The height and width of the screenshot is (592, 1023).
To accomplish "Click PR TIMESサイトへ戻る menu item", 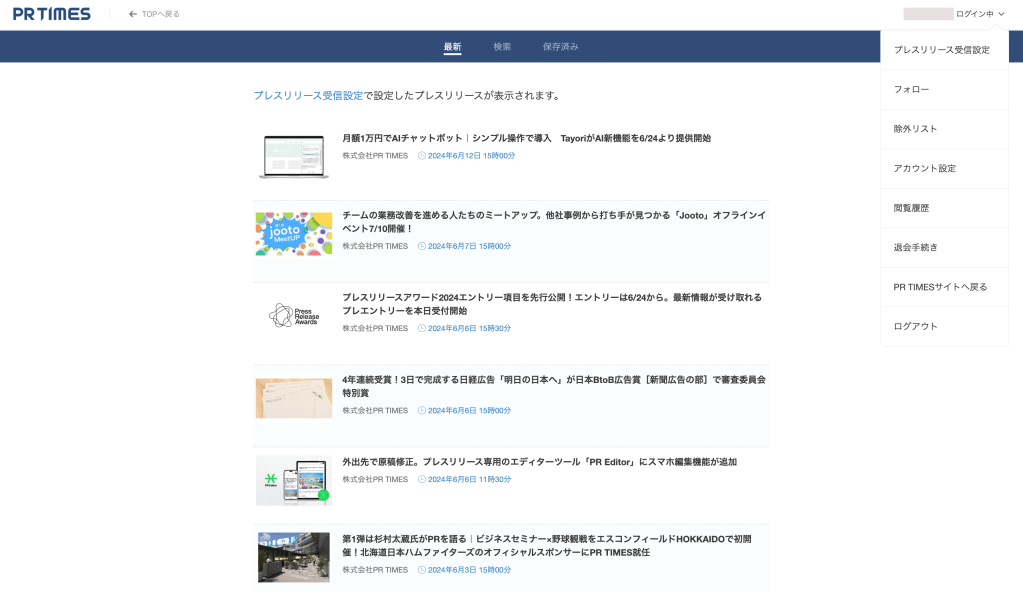I will click(x=940, y=287).
